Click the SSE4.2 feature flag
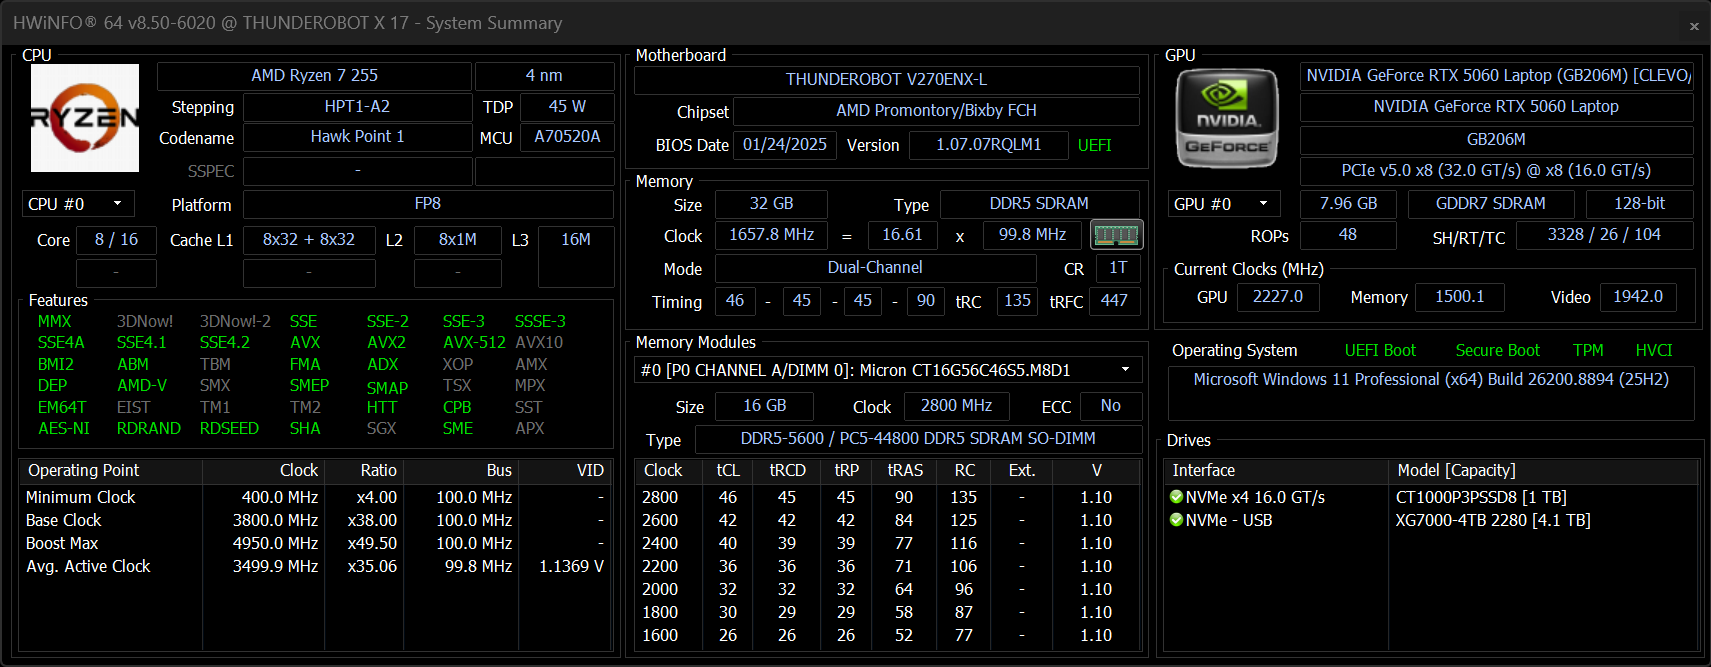 click(x=225, y=342)
